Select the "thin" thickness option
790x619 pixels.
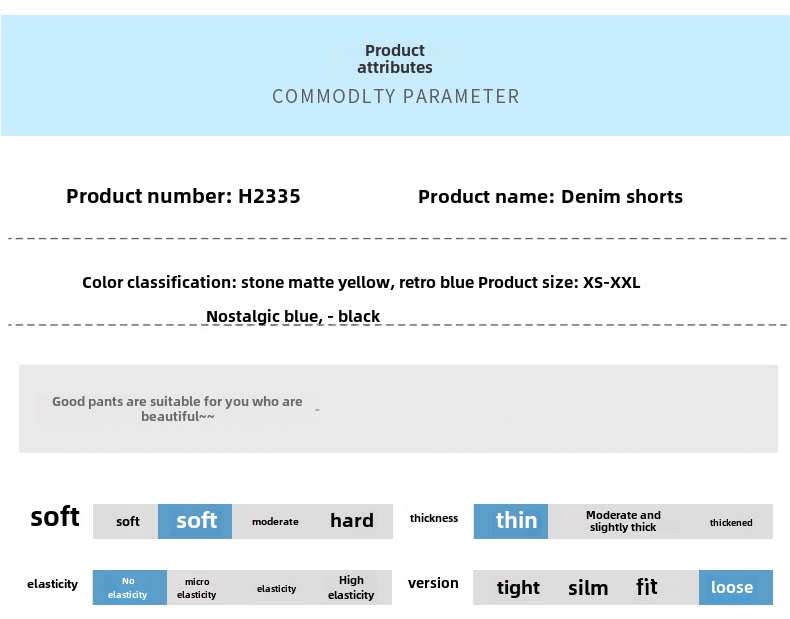[x=516, y=521]
